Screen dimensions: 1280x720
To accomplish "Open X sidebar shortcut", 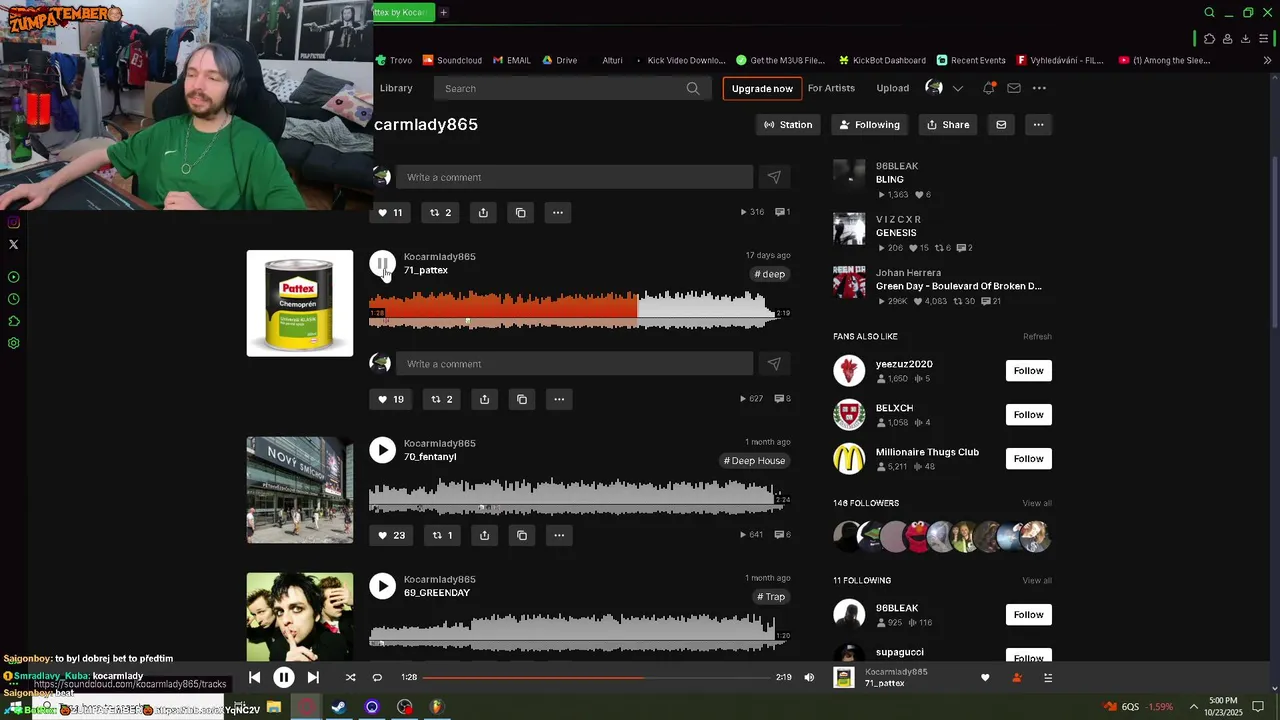I will click(13, 244).
